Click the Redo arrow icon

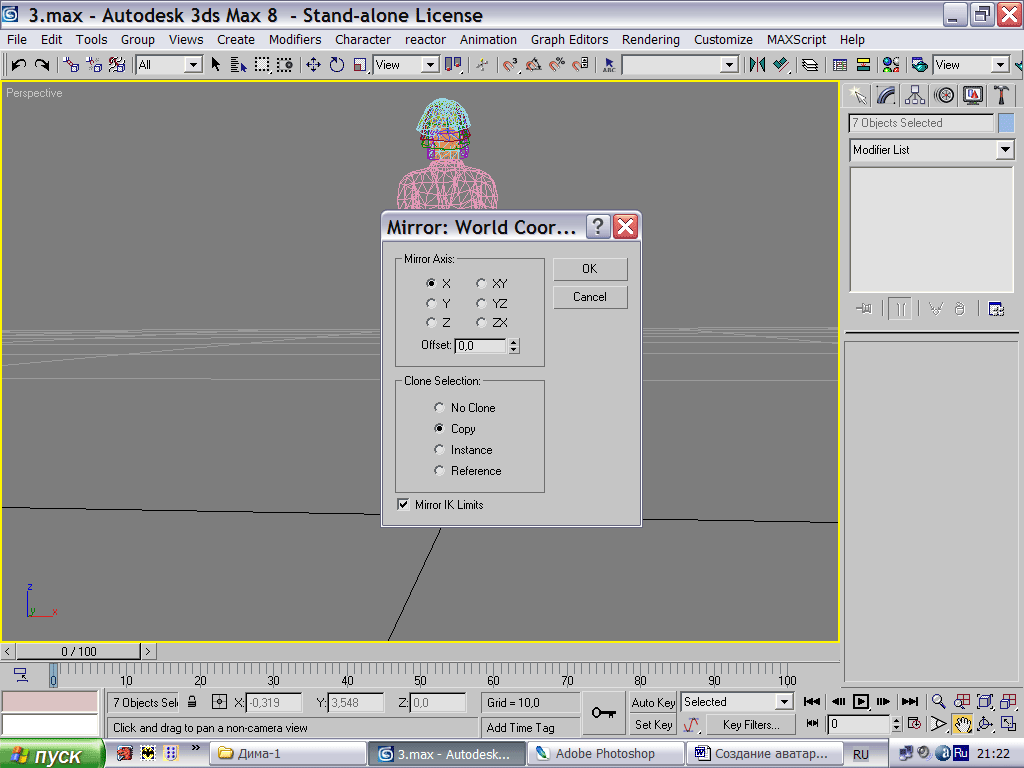click(x=42, y=65)
